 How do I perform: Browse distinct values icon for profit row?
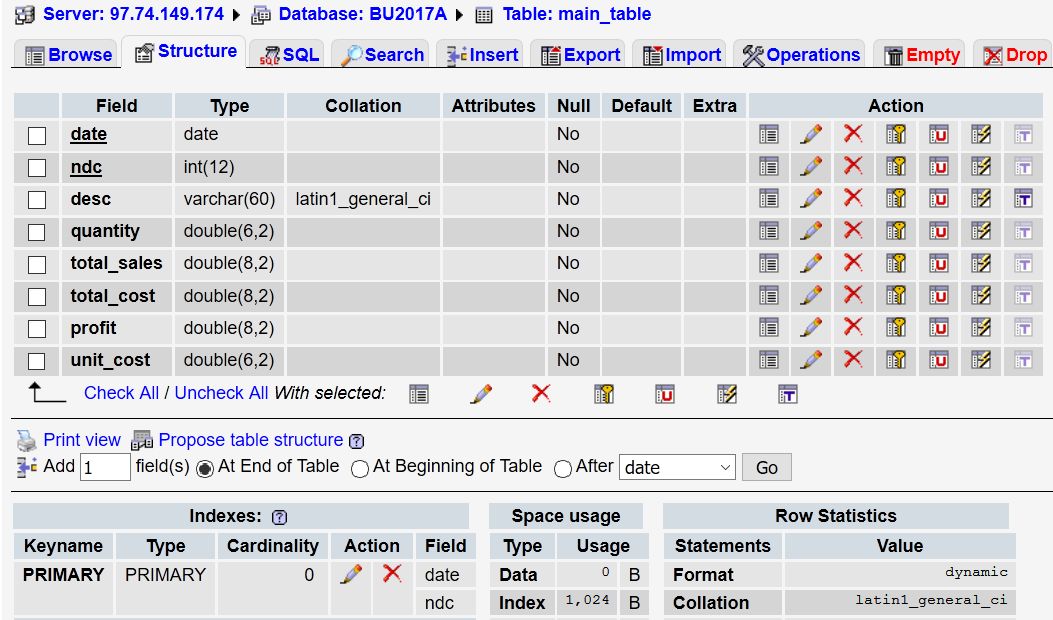(769, 328)
